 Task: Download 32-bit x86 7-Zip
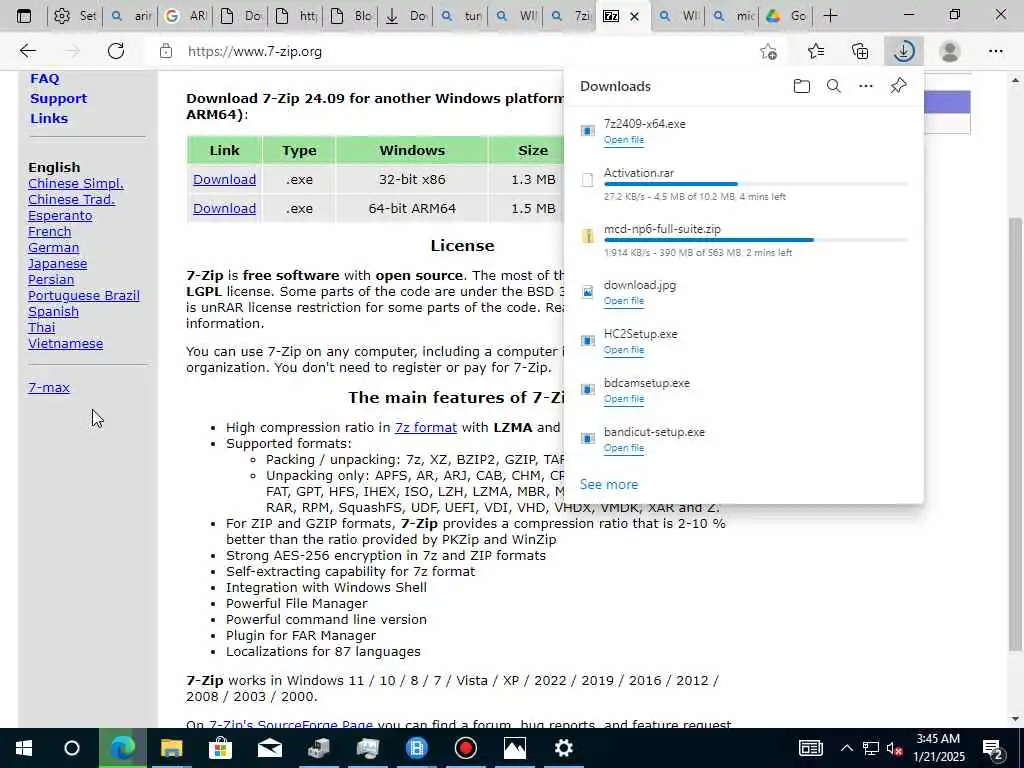(224, 180)
